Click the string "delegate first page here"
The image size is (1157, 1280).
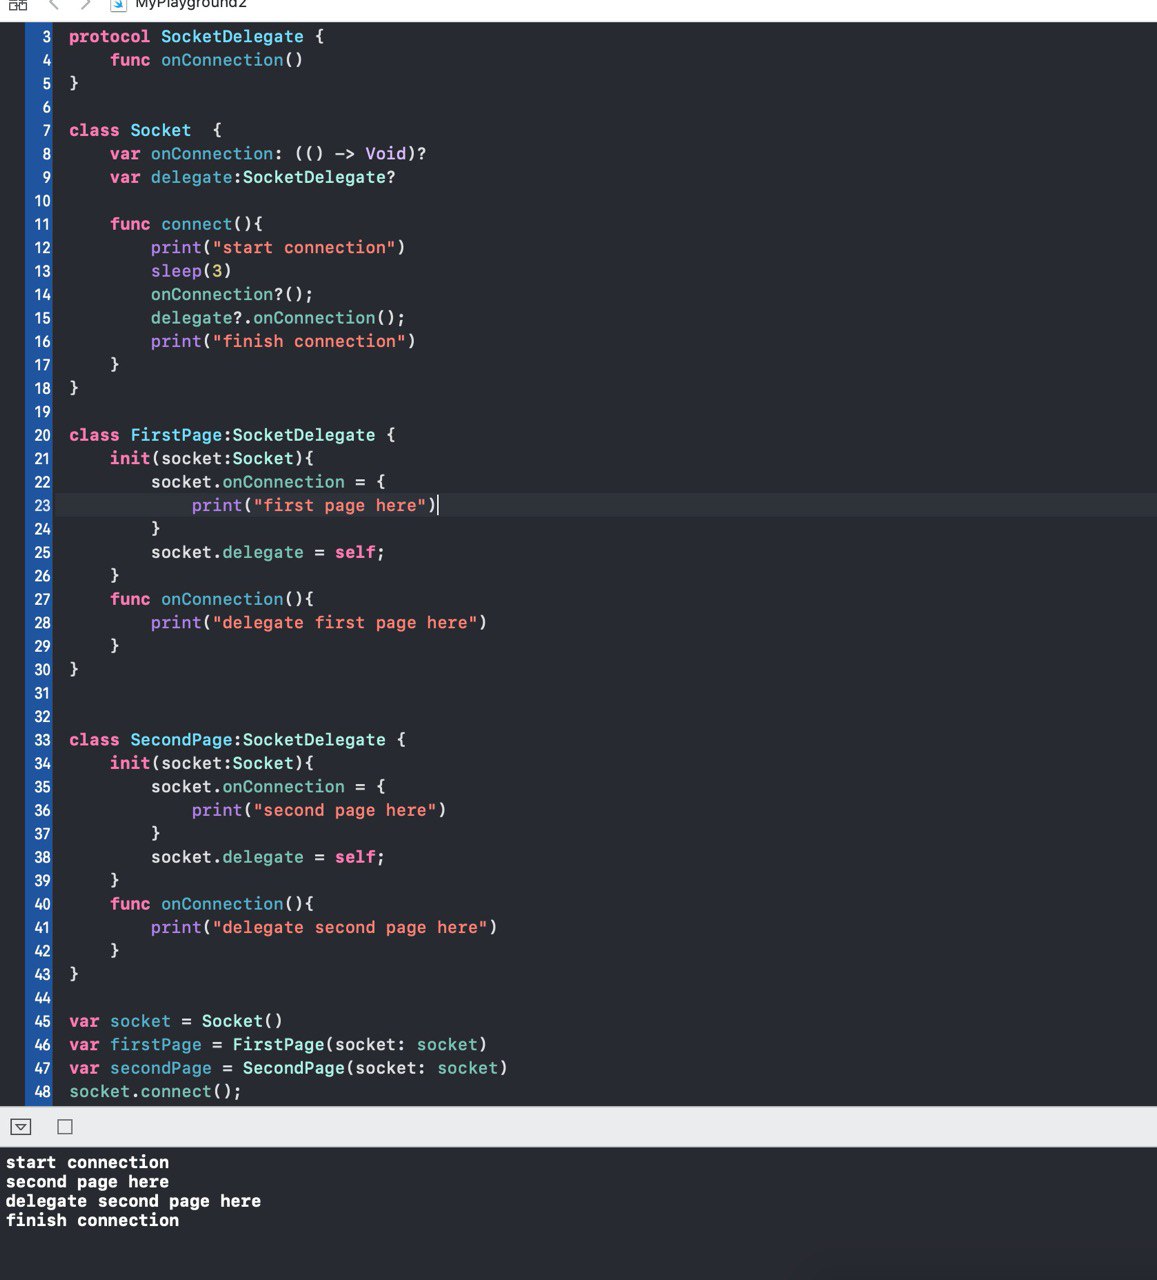[x=345, y=623]
